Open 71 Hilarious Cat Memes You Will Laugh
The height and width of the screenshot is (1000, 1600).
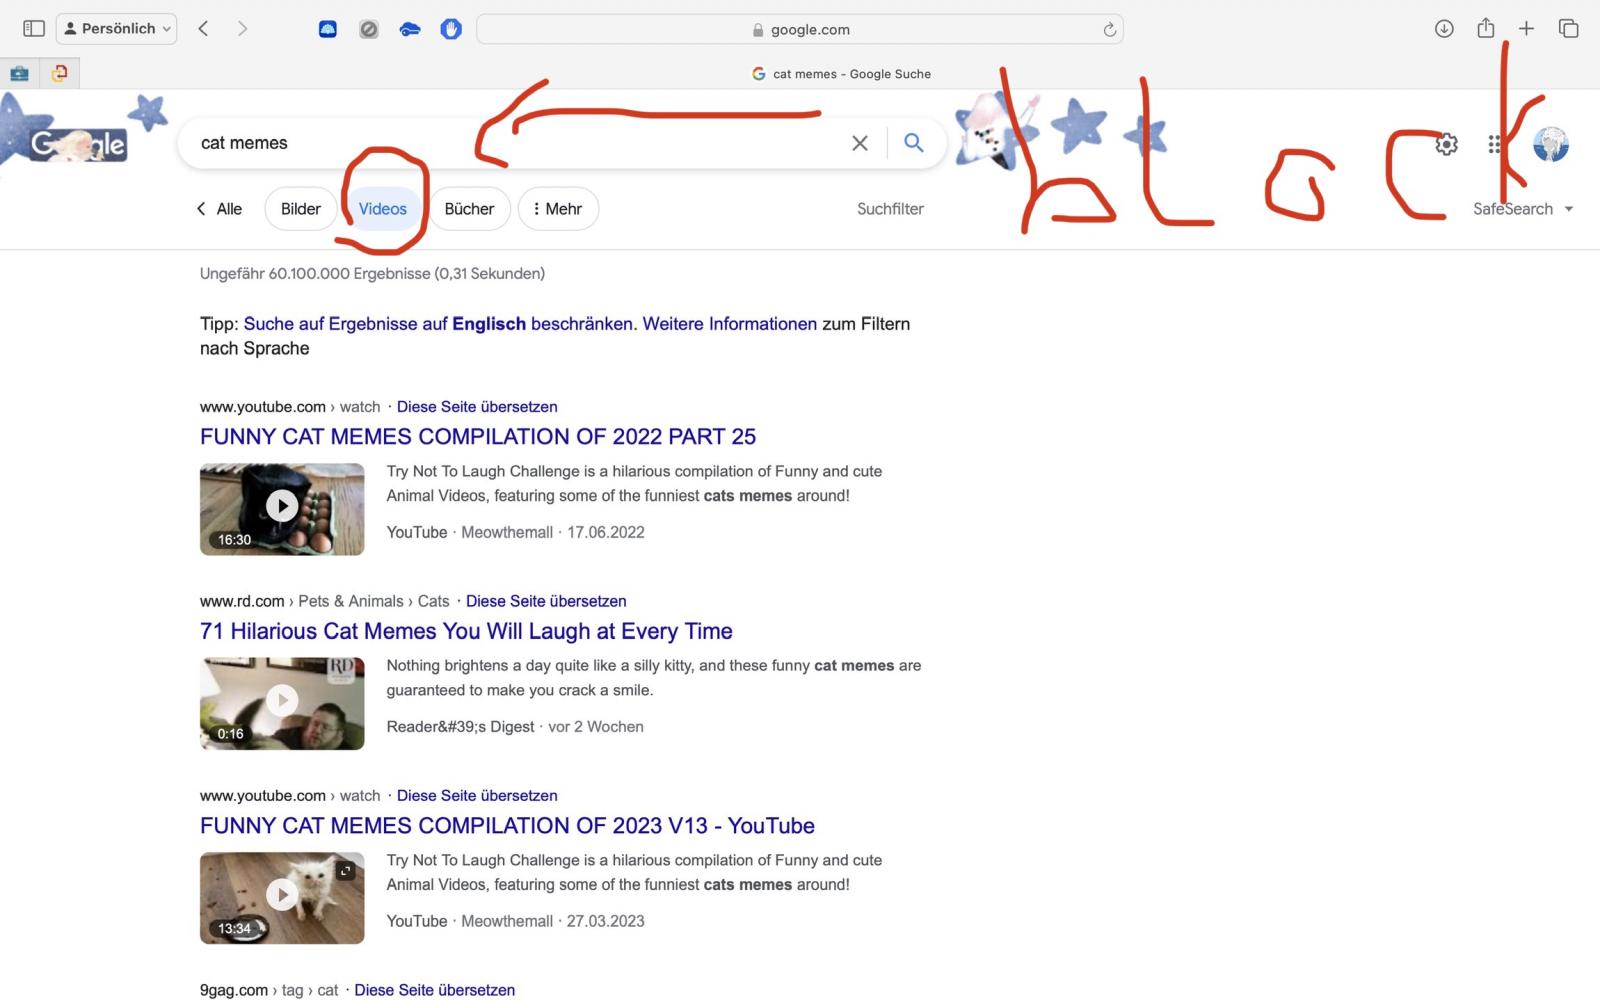(x=466, y=631)
